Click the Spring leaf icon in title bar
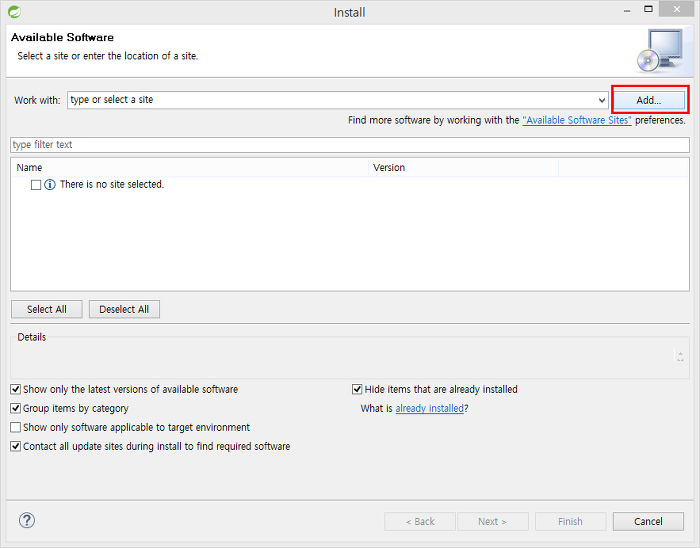Image resolution: width=700 pixels, height=548 pixels. (x=14, y=12)
